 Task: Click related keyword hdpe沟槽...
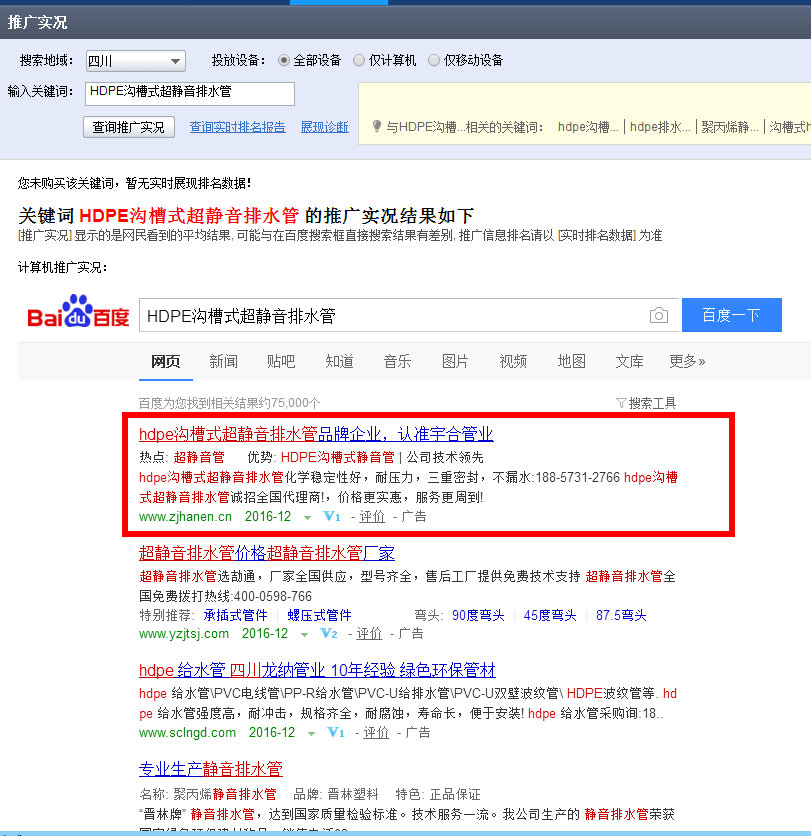[x=588, y=127]
